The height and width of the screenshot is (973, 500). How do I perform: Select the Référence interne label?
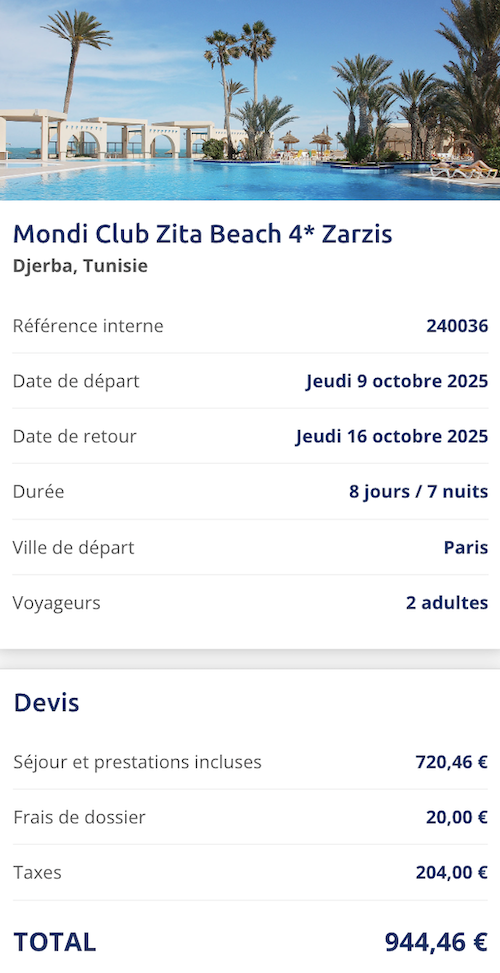[x=88, y=326]
